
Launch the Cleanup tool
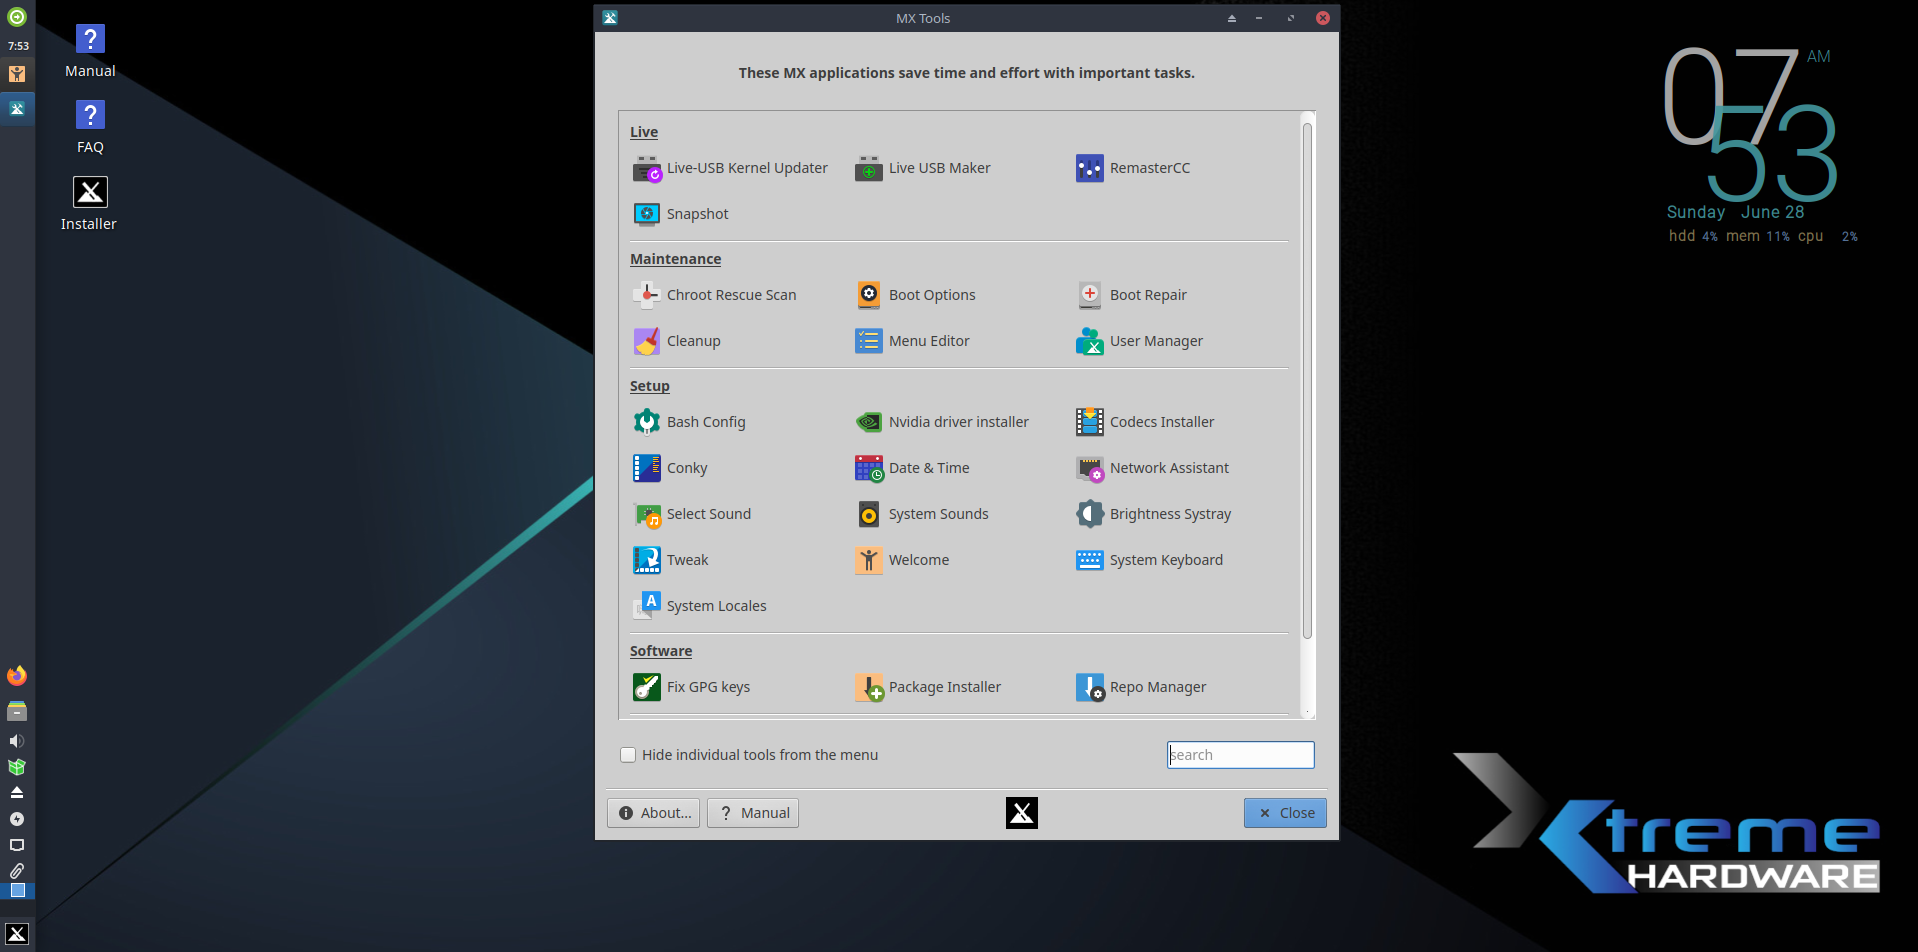[677, 342]
